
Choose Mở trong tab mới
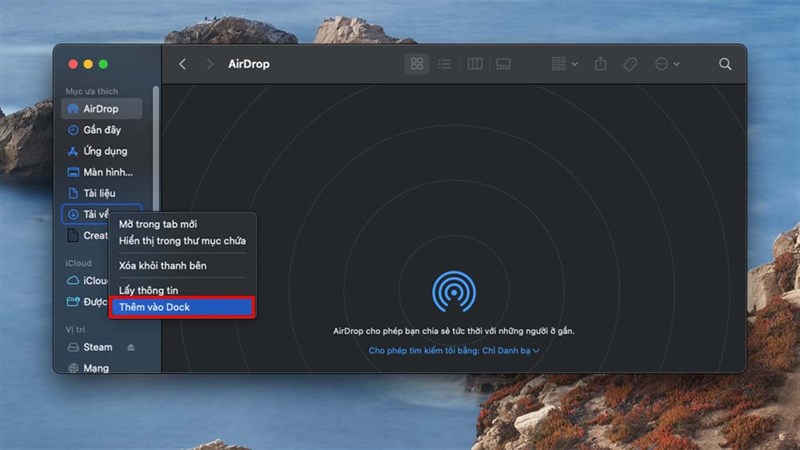point(158,224)
